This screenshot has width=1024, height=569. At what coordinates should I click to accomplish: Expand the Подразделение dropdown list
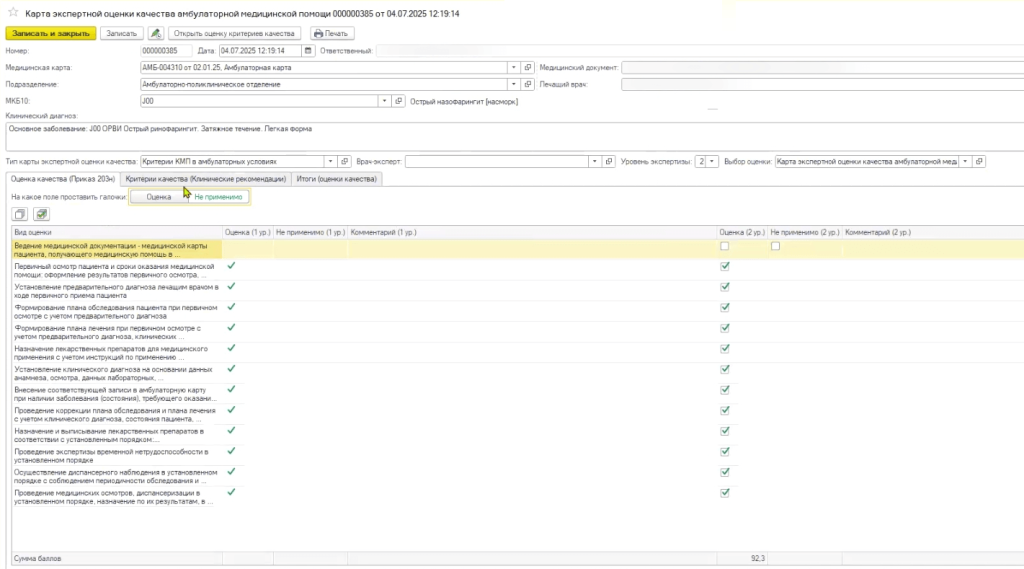pos(514,84)
